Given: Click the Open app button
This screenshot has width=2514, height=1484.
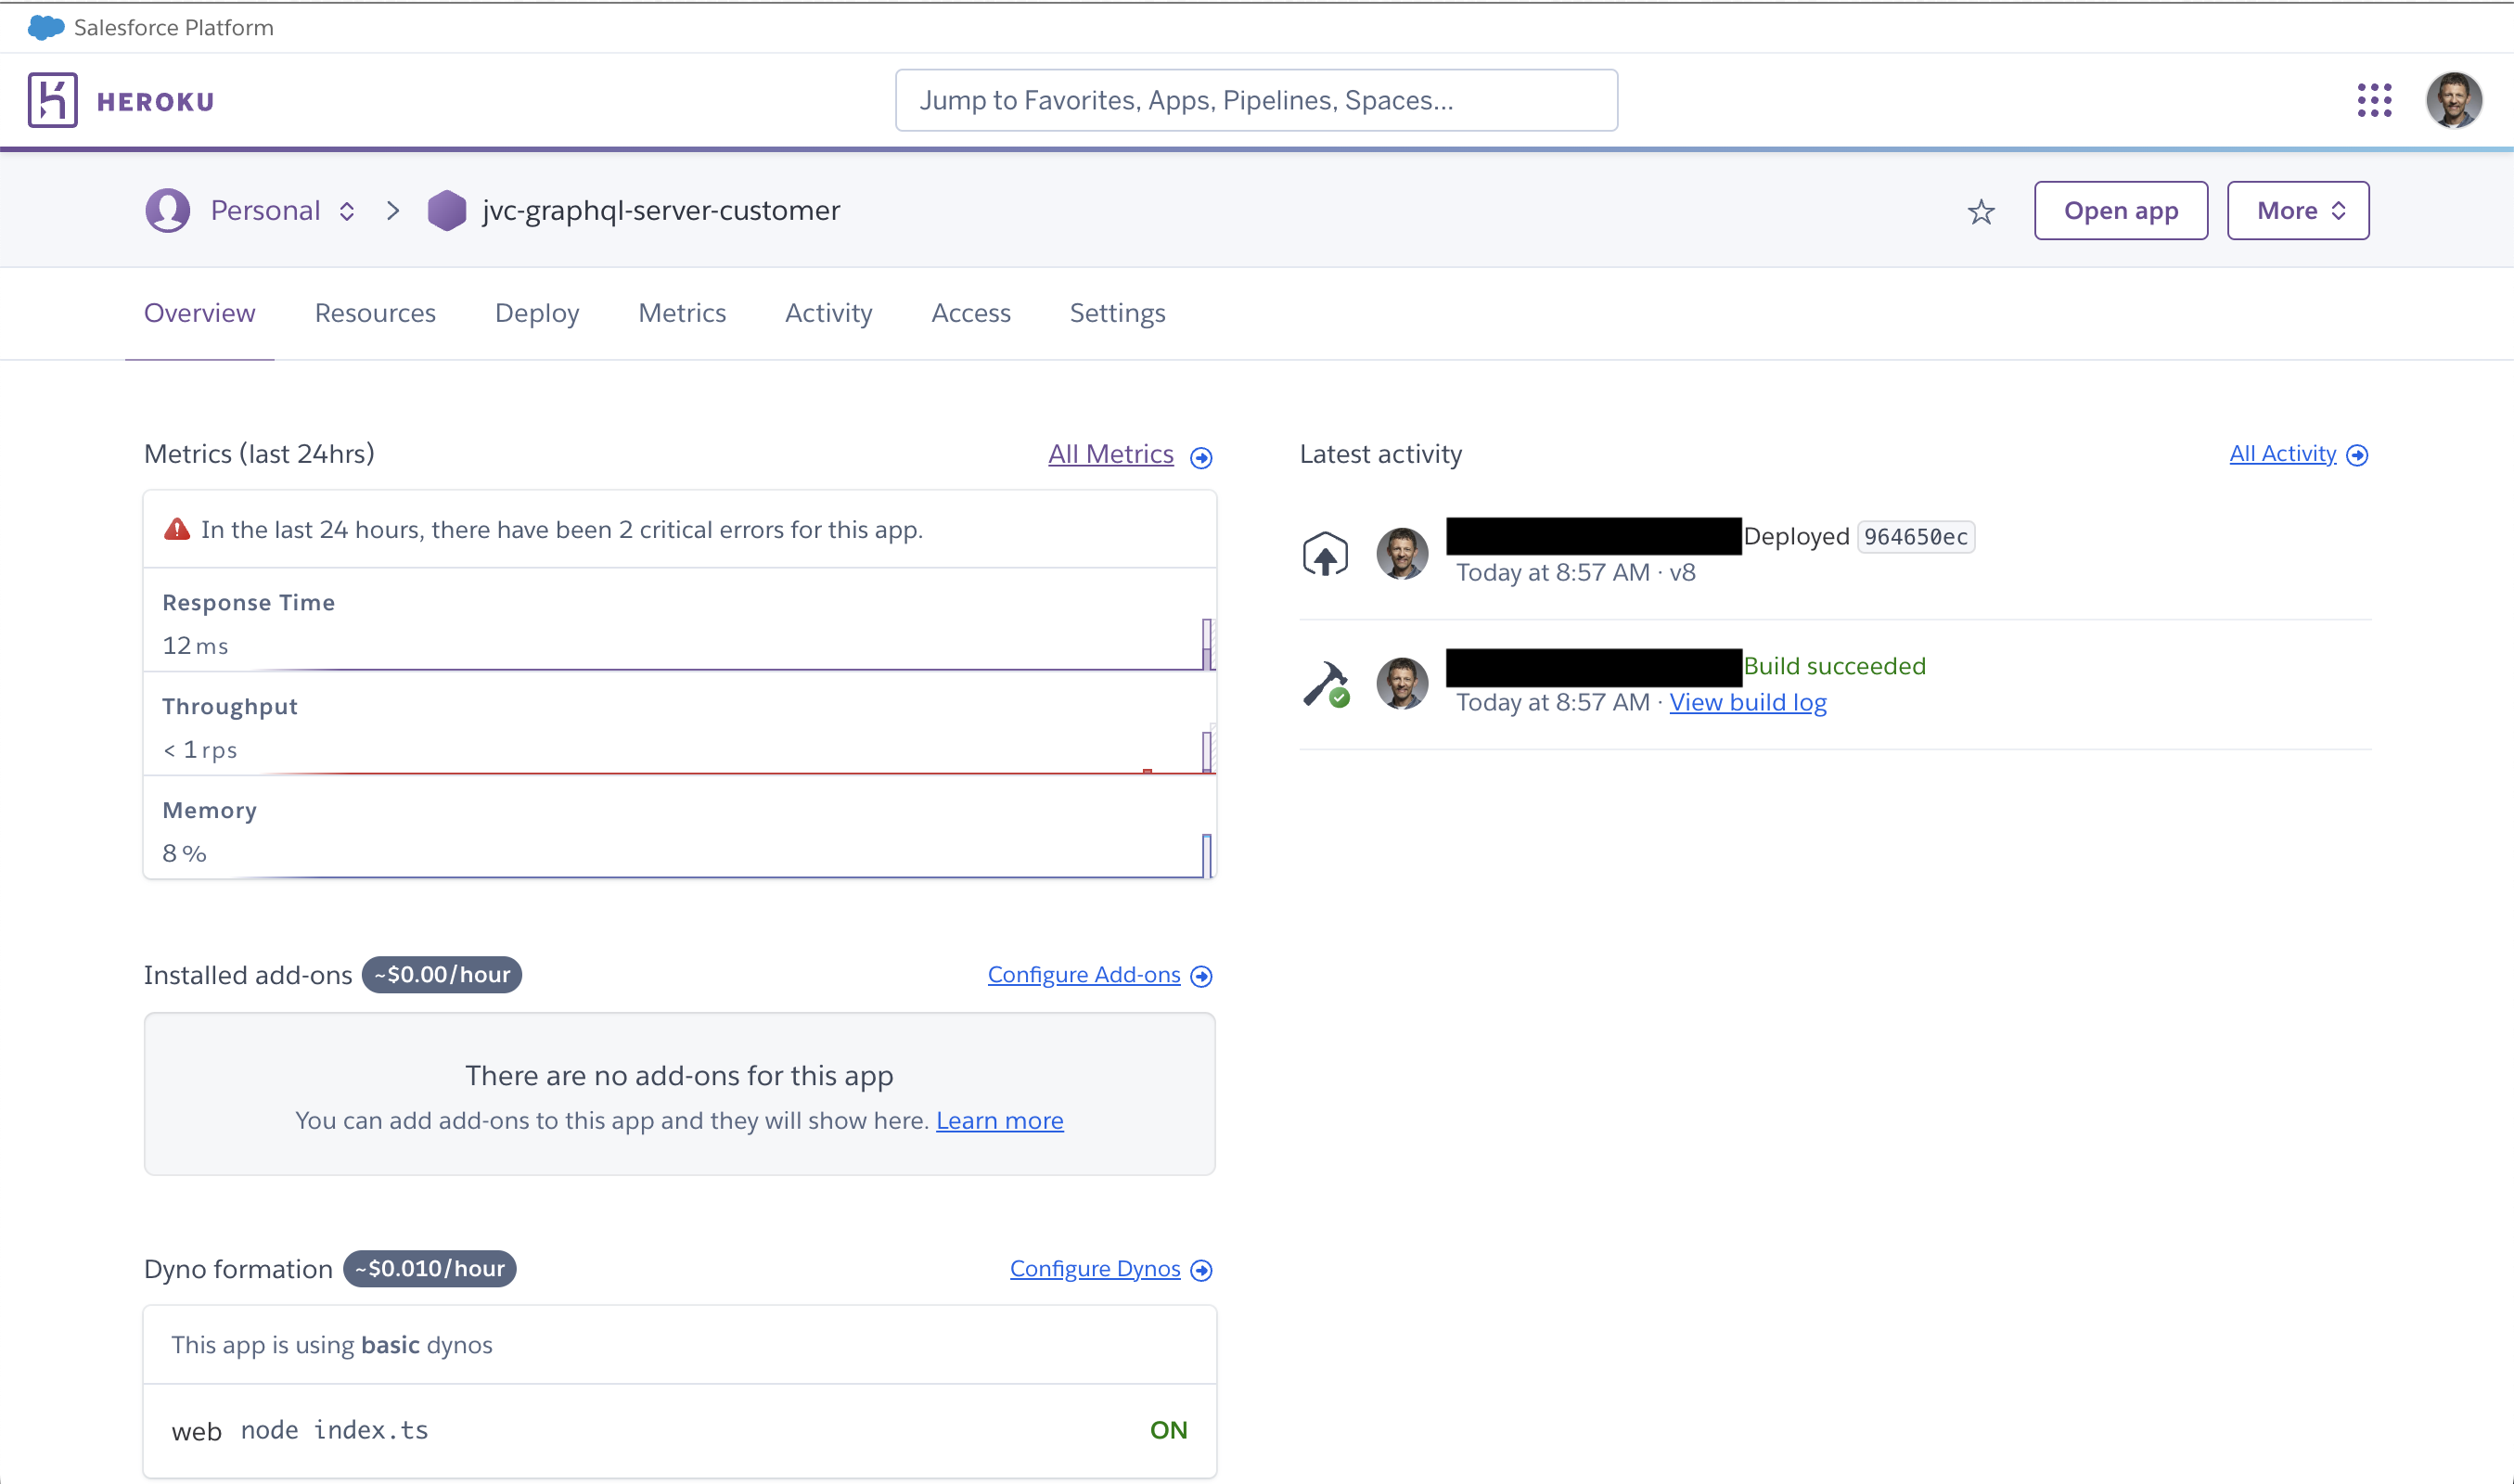Looking at the screenshot, I should pyautogui.click(x=2121, y=210).
